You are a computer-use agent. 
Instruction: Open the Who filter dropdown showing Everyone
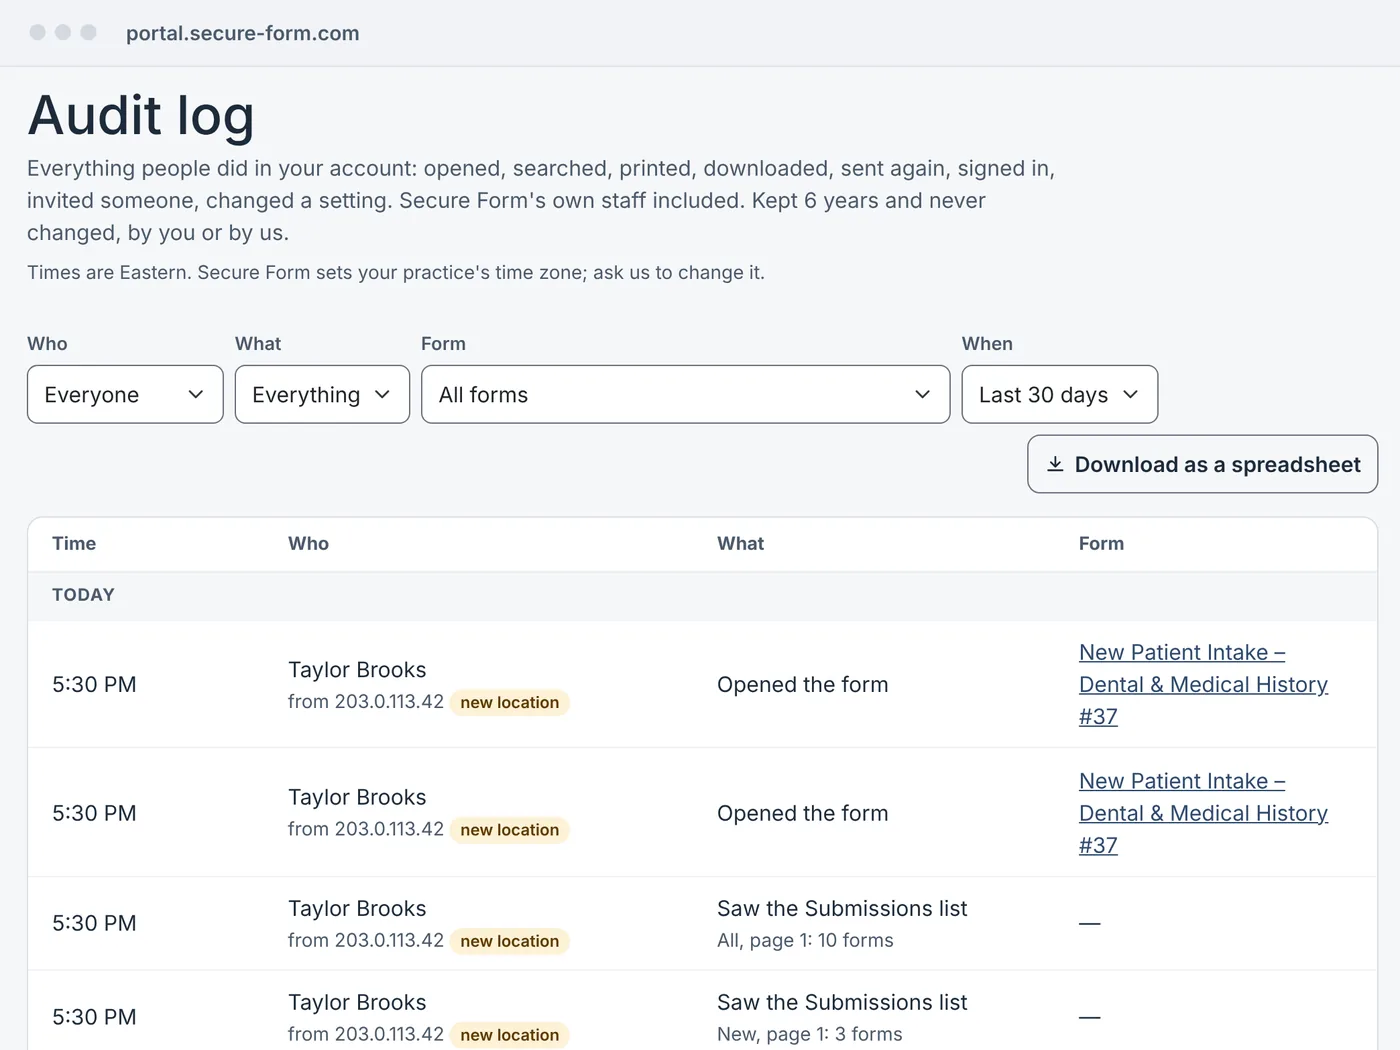pyautogui.click(x=125, y=394)
